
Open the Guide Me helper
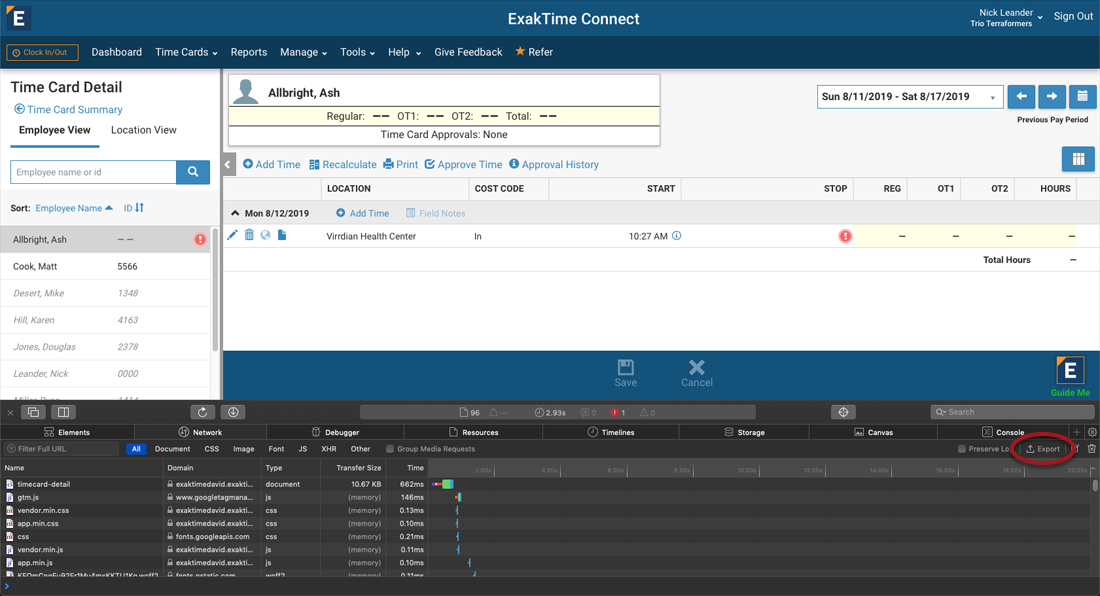pos(1070,377)
